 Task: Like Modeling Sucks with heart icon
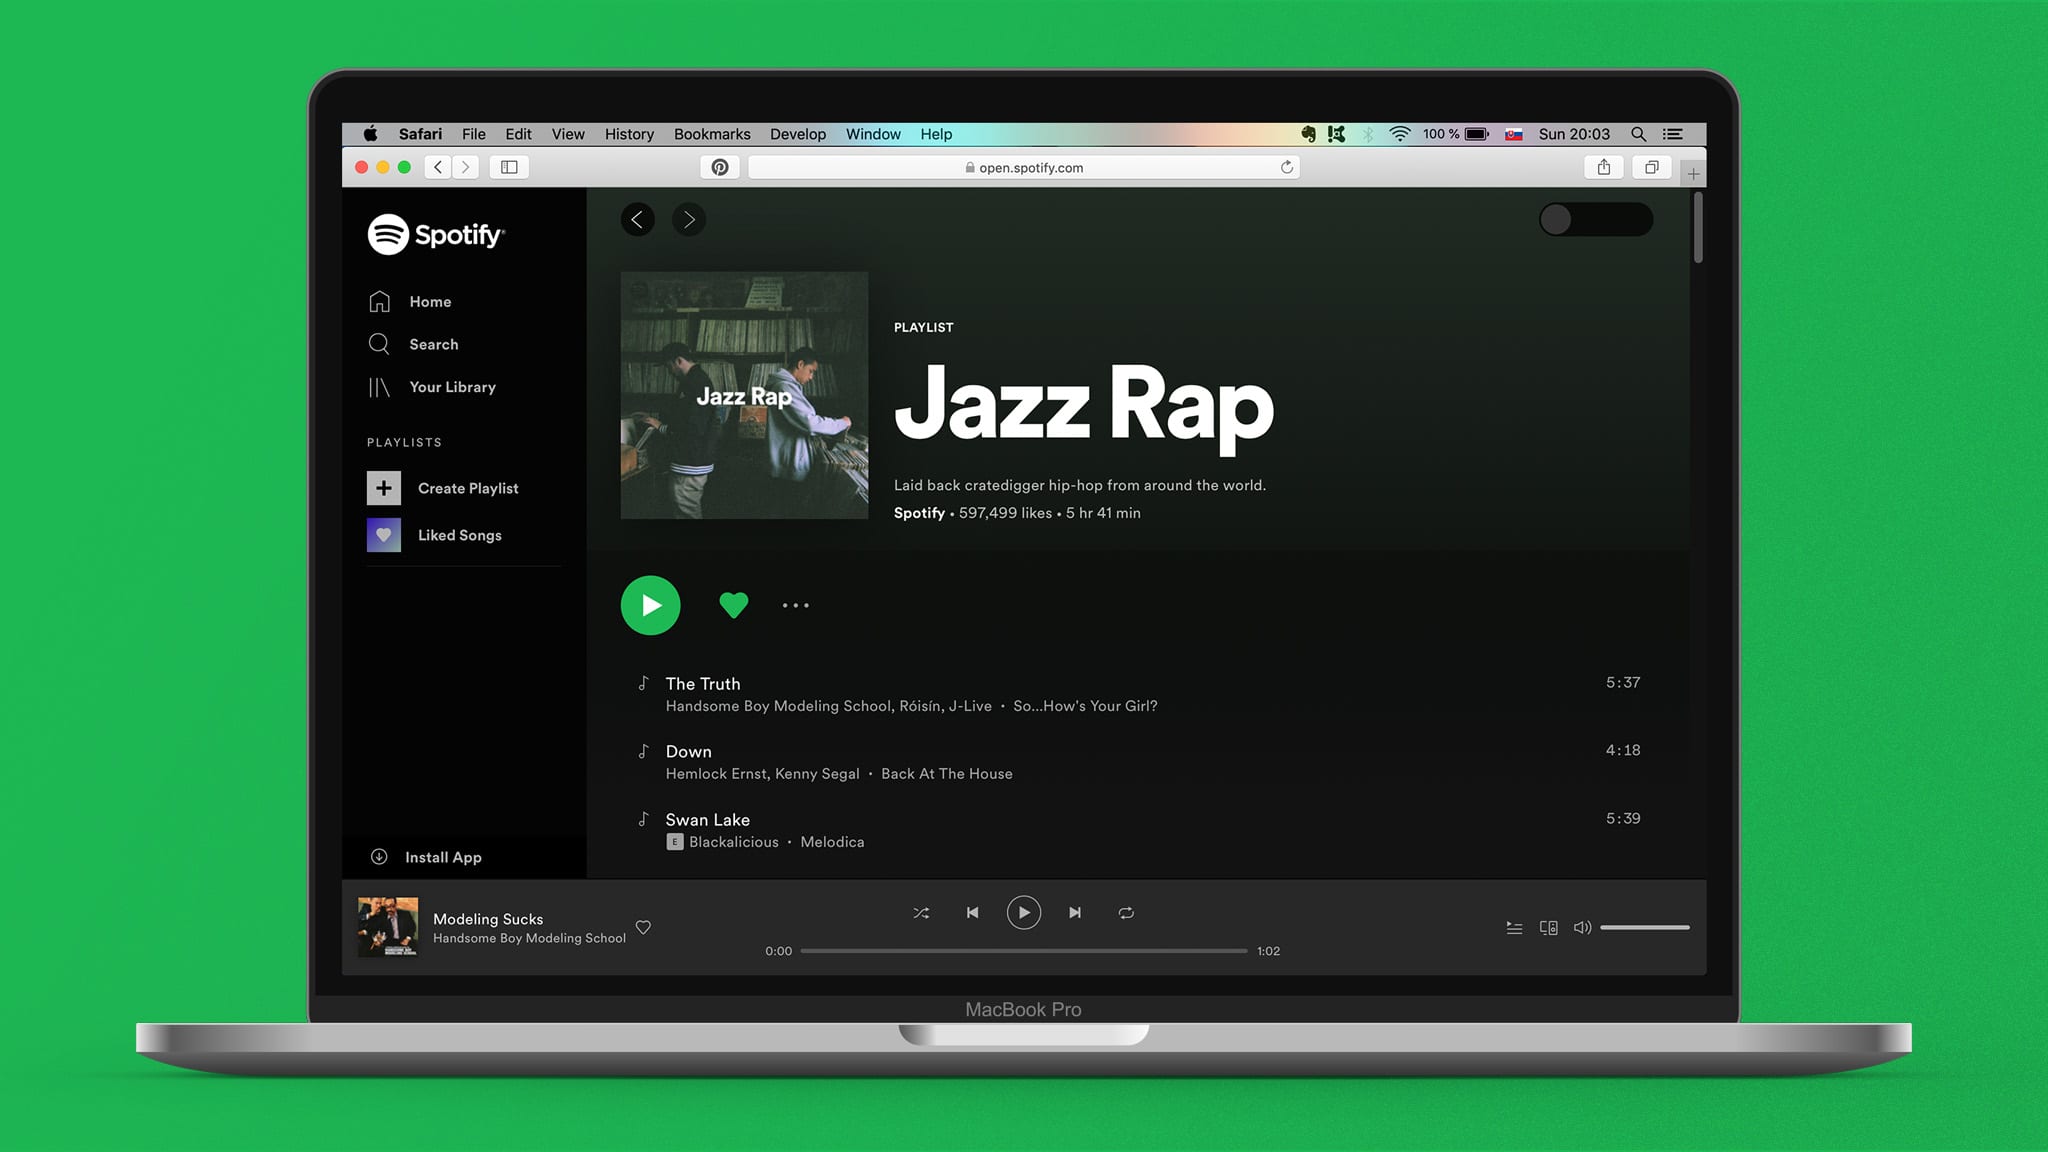coord(643,927)
